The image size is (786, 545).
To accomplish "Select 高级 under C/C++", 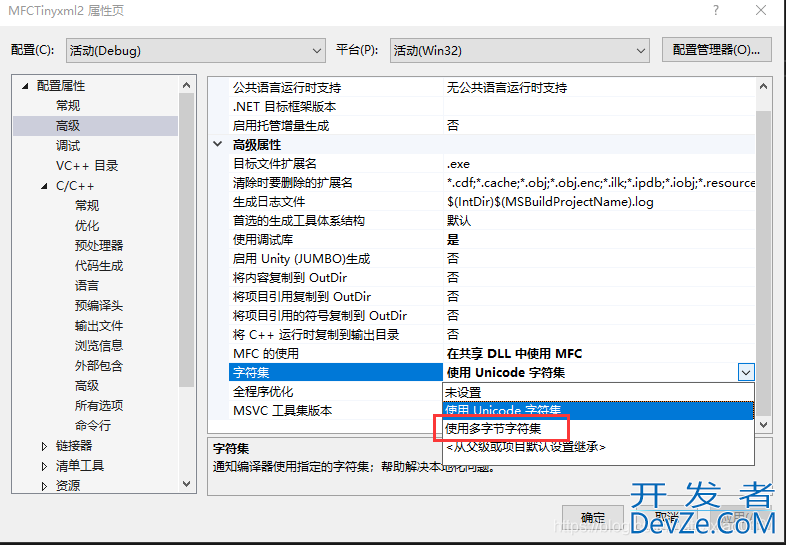I will 87,386.
